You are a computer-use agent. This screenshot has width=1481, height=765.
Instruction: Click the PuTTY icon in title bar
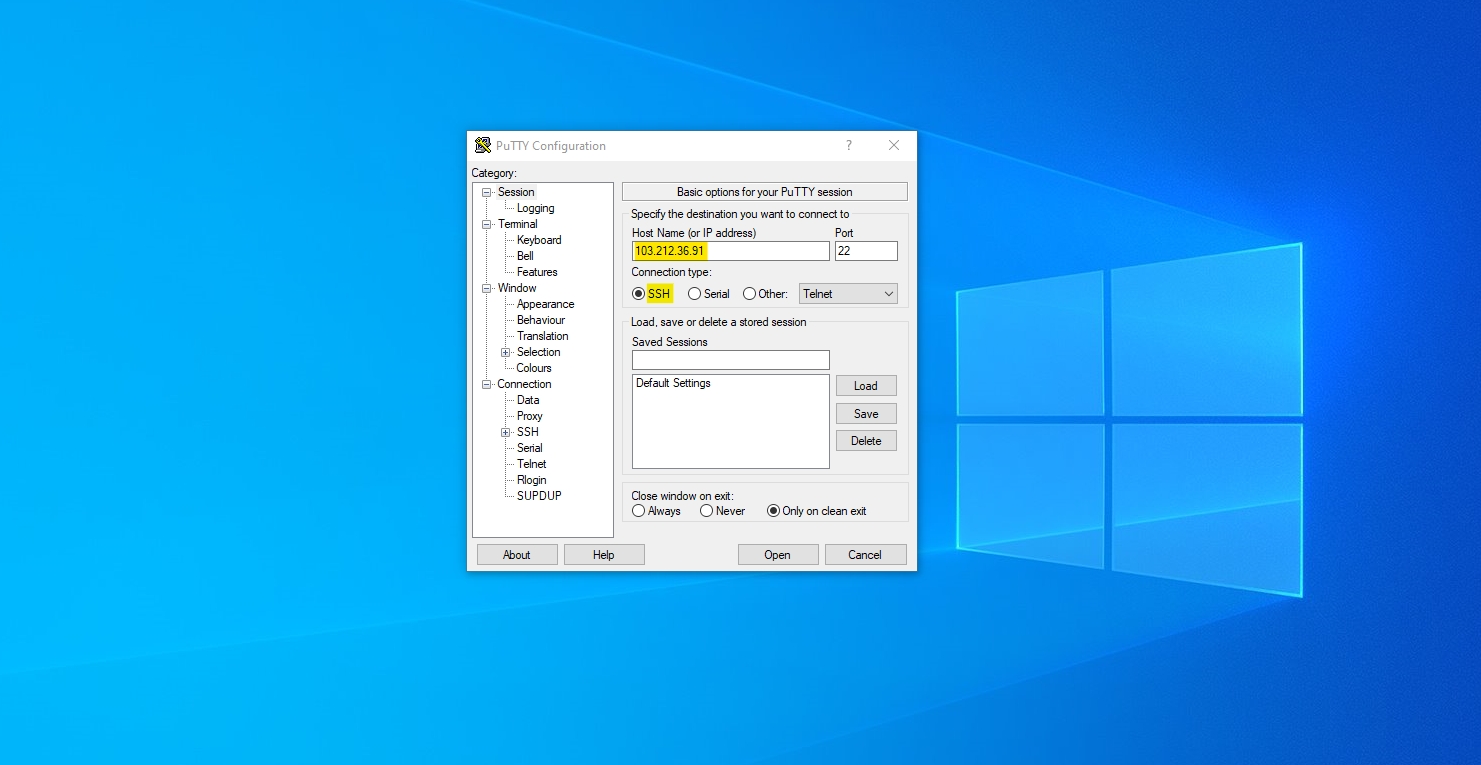[x=483, y=145]
